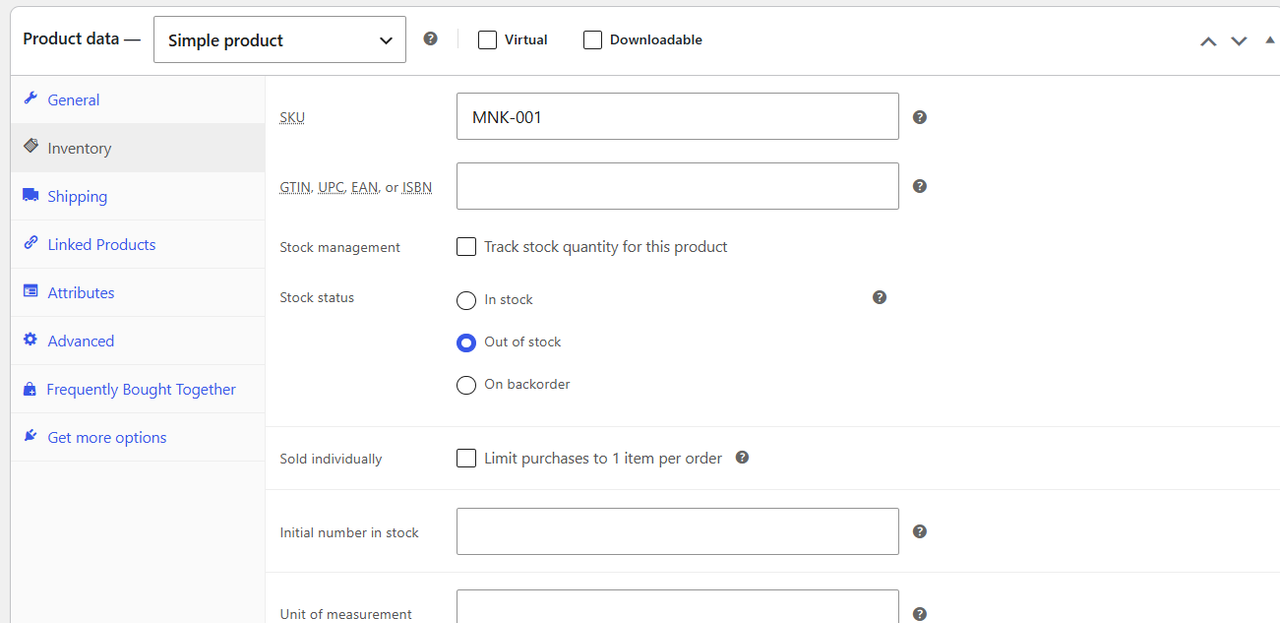Click the Linked Products chain icon

[30, 243]
